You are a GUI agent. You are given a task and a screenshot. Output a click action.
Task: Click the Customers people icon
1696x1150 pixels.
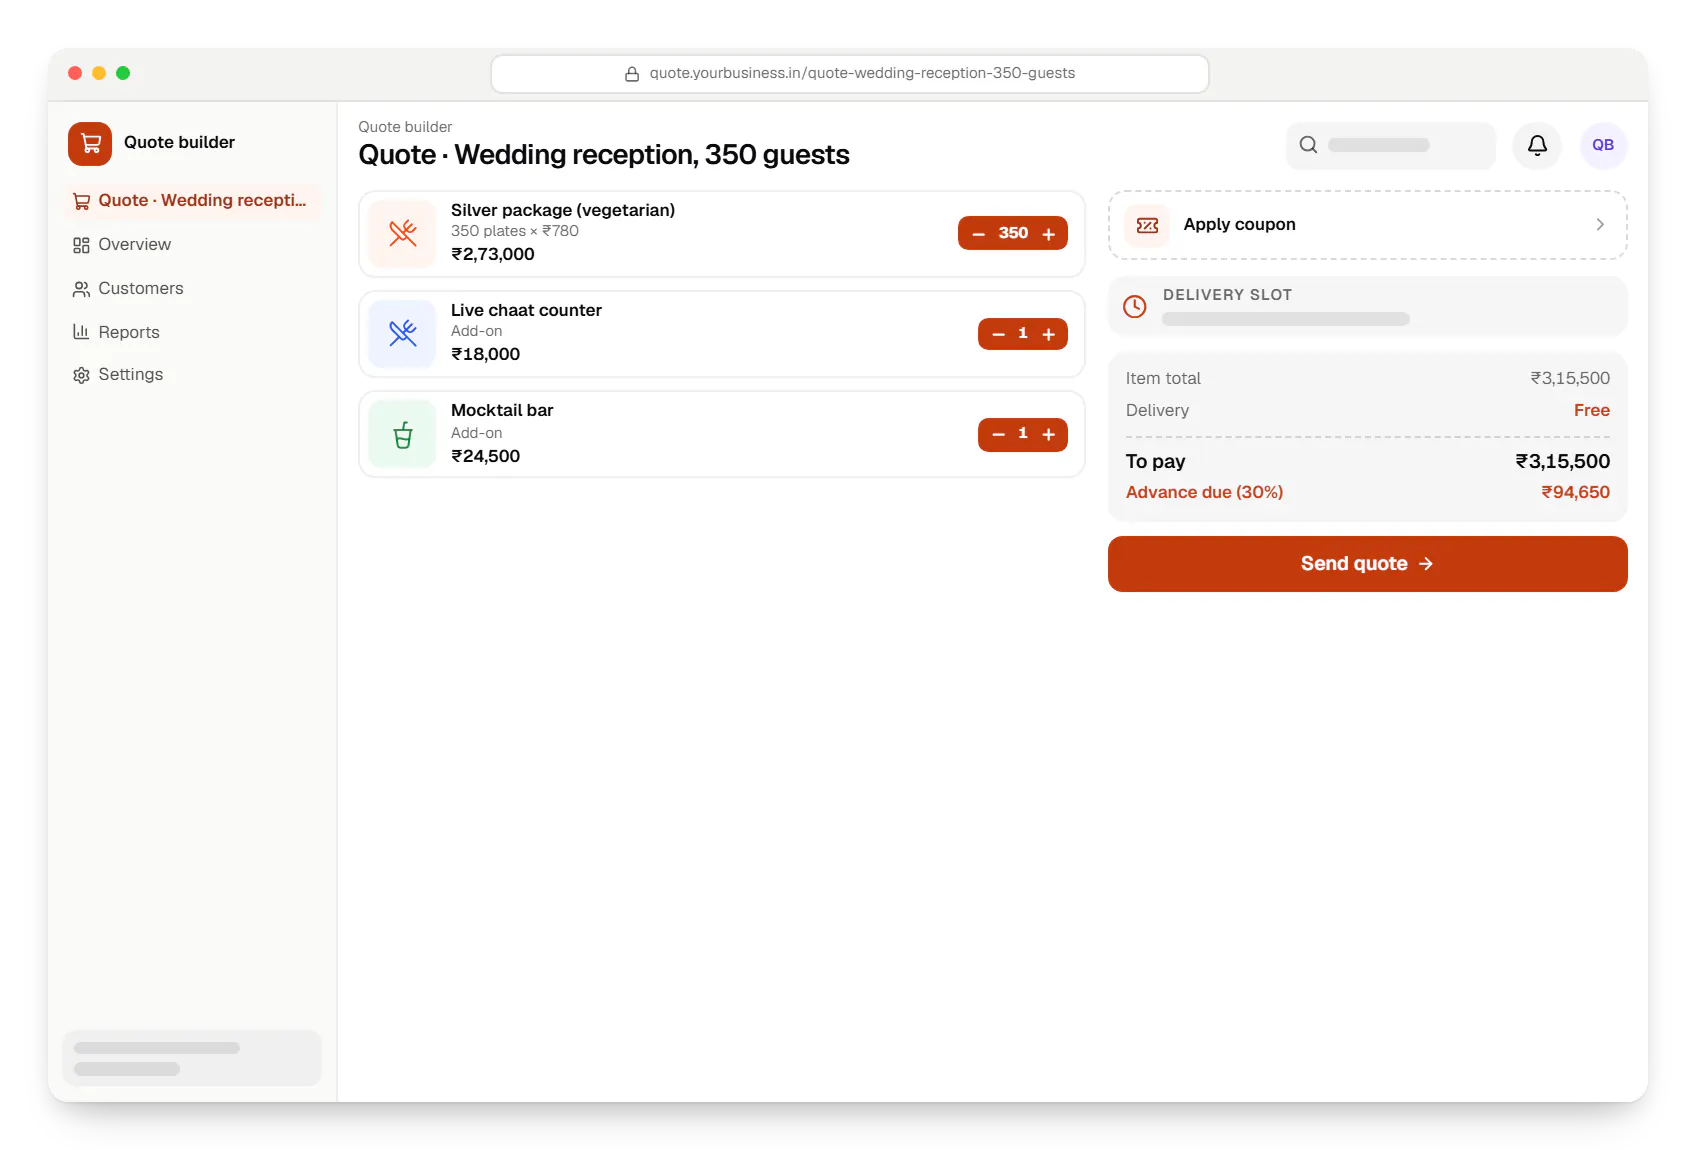click(x=81, y=289)
